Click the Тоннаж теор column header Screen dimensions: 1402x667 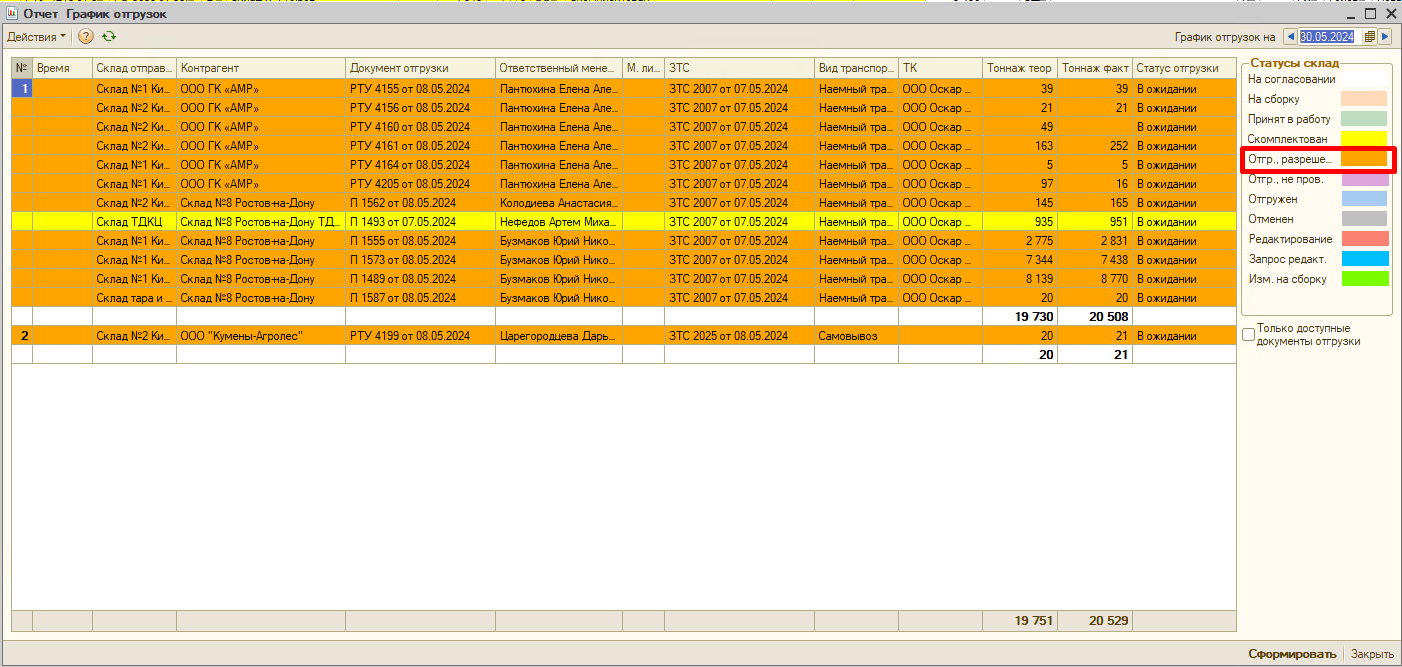(x=1020, y=68)
